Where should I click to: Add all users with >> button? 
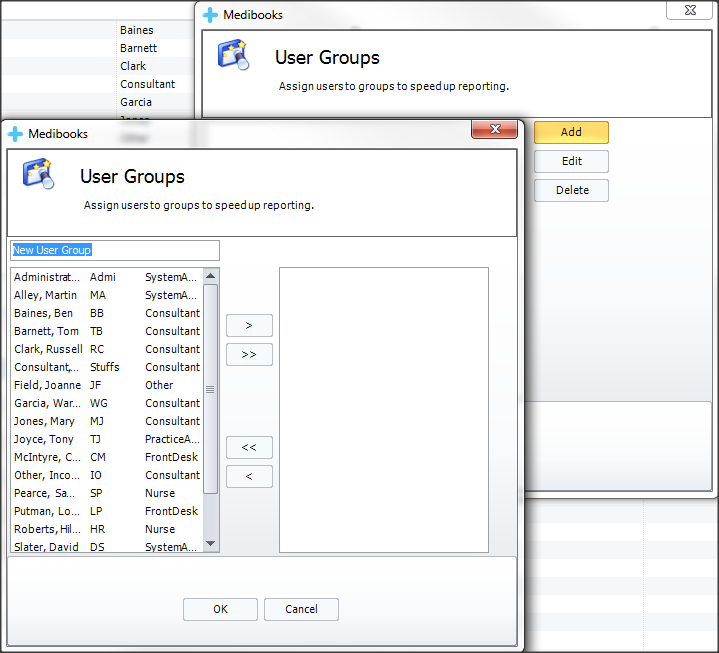tap(249, 355)
